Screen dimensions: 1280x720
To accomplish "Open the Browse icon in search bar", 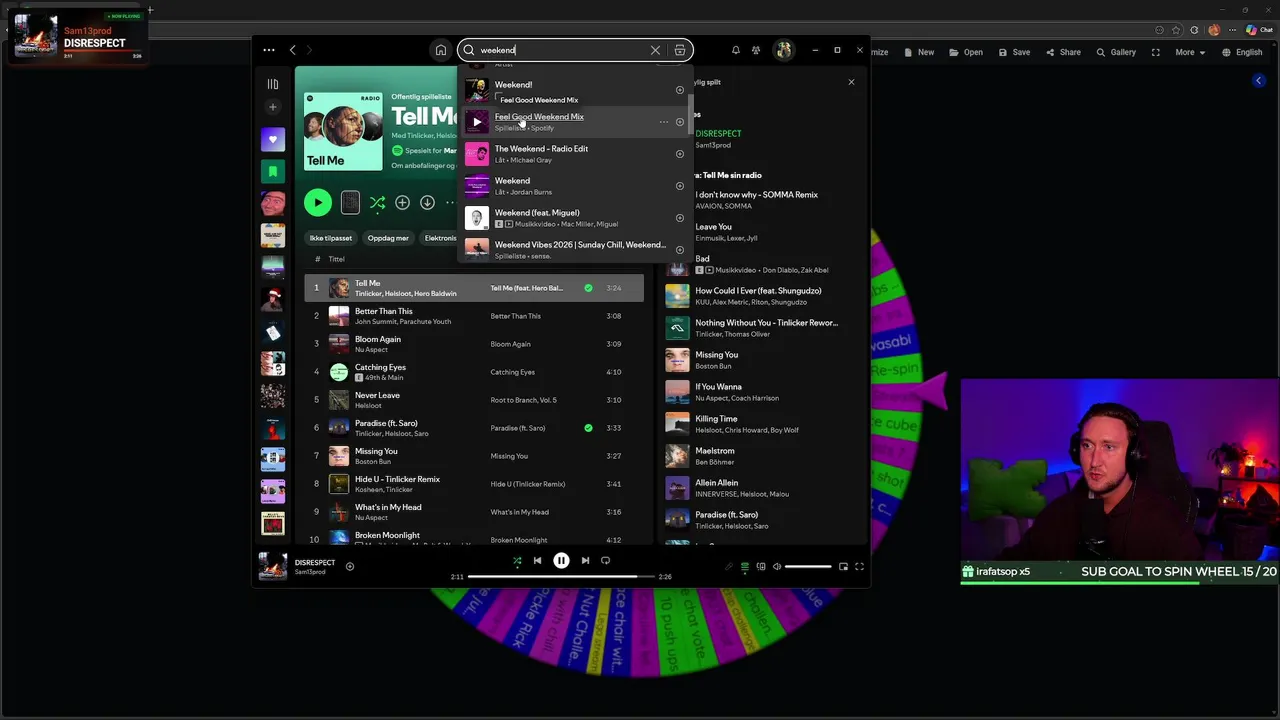I will tap(680, 50).
